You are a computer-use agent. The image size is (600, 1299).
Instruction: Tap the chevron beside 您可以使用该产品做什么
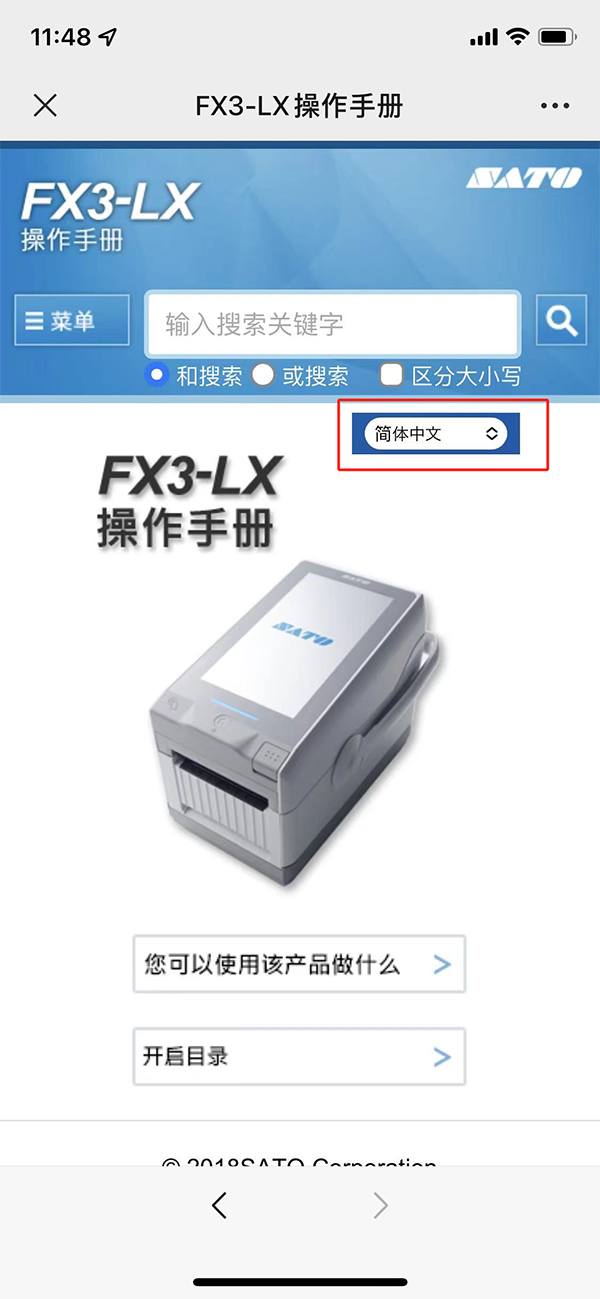point(442,965)
